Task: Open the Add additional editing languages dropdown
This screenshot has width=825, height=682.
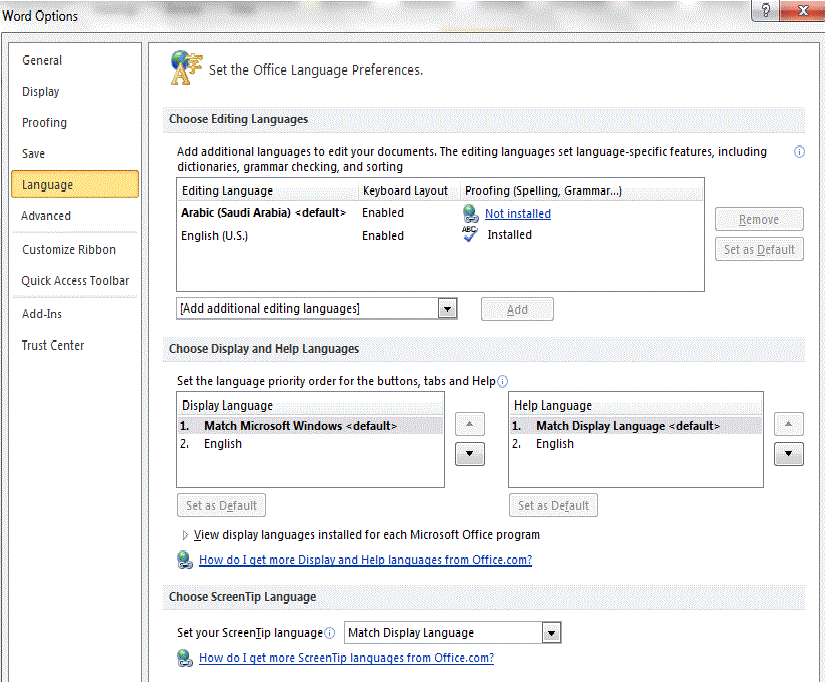Action: click(x=448, y=309)
